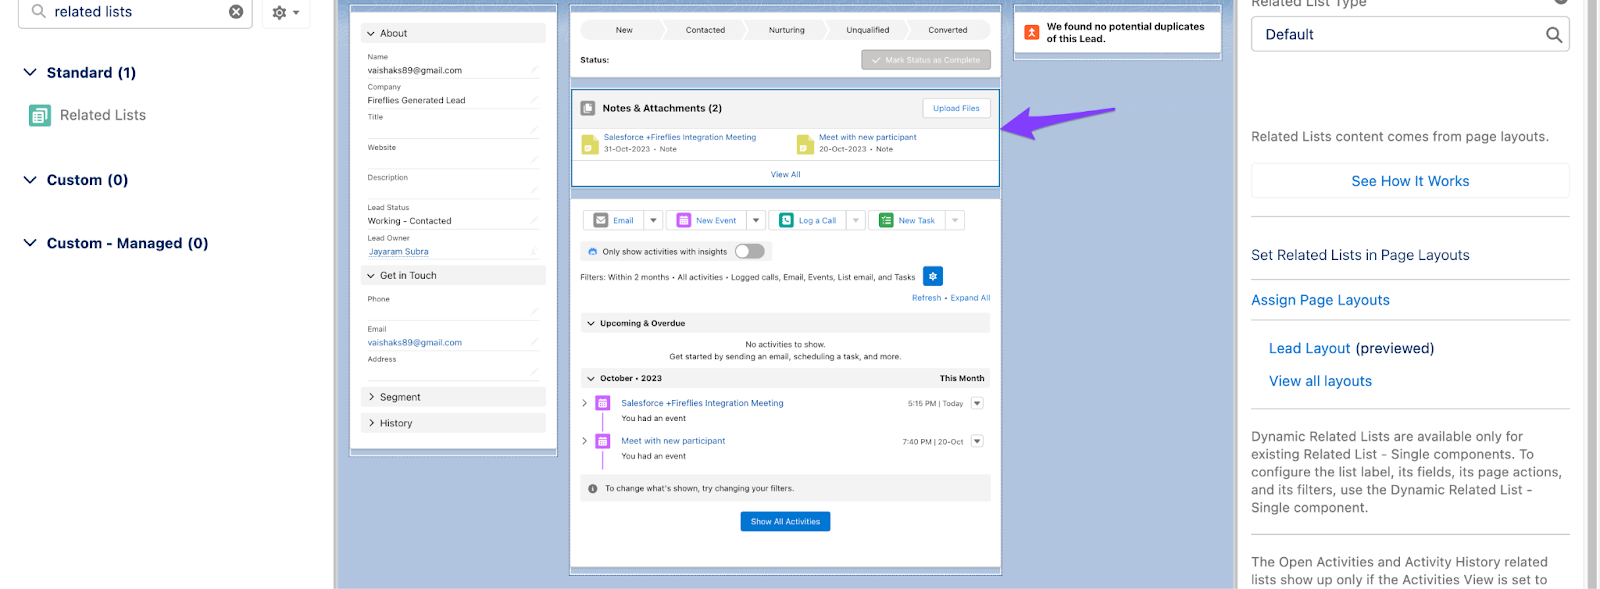Click the info icon beside filter tip

(592, 489)
